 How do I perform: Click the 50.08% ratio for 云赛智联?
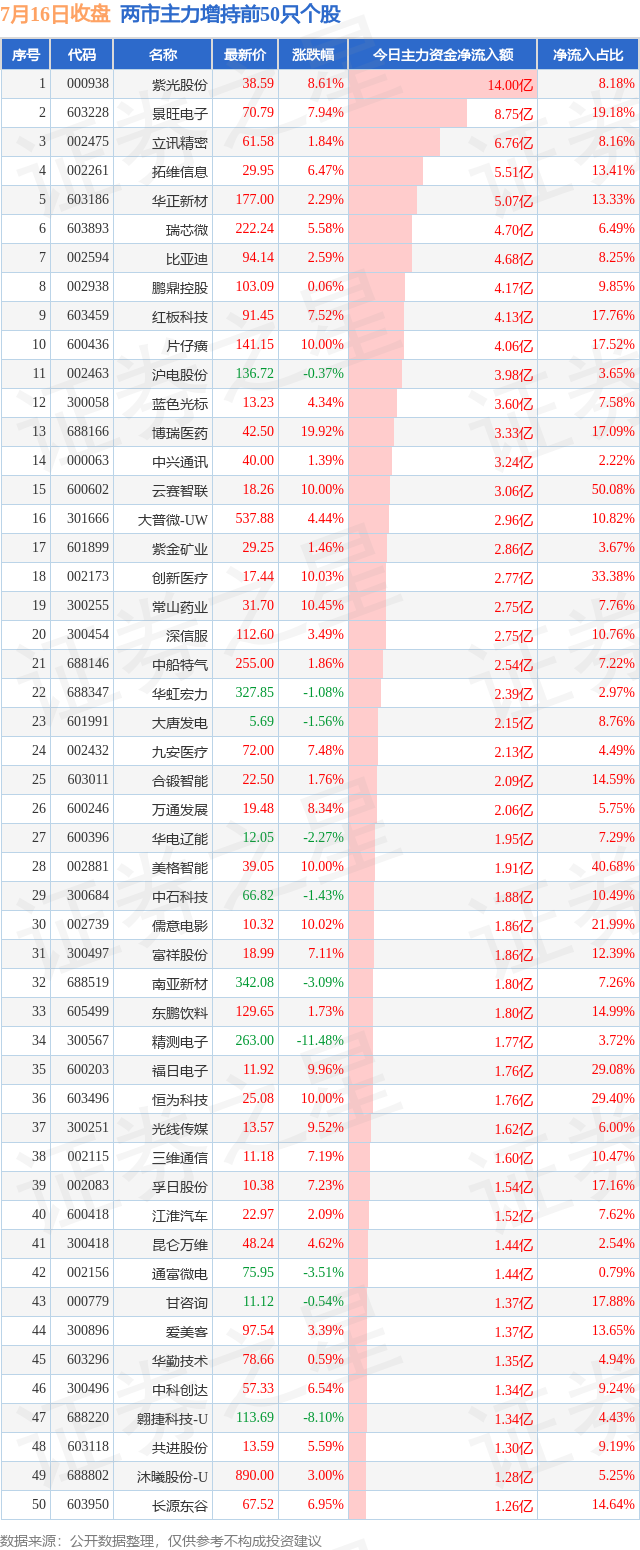(613, 490)
